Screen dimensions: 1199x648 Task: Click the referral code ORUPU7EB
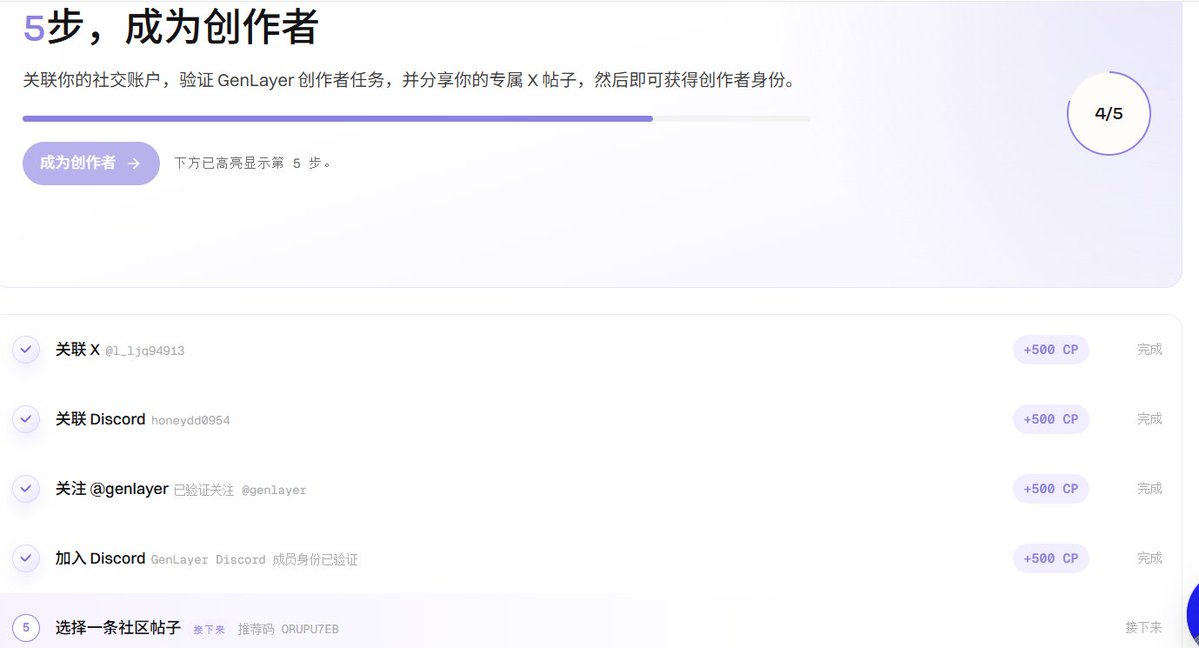[x=310, y=629]
